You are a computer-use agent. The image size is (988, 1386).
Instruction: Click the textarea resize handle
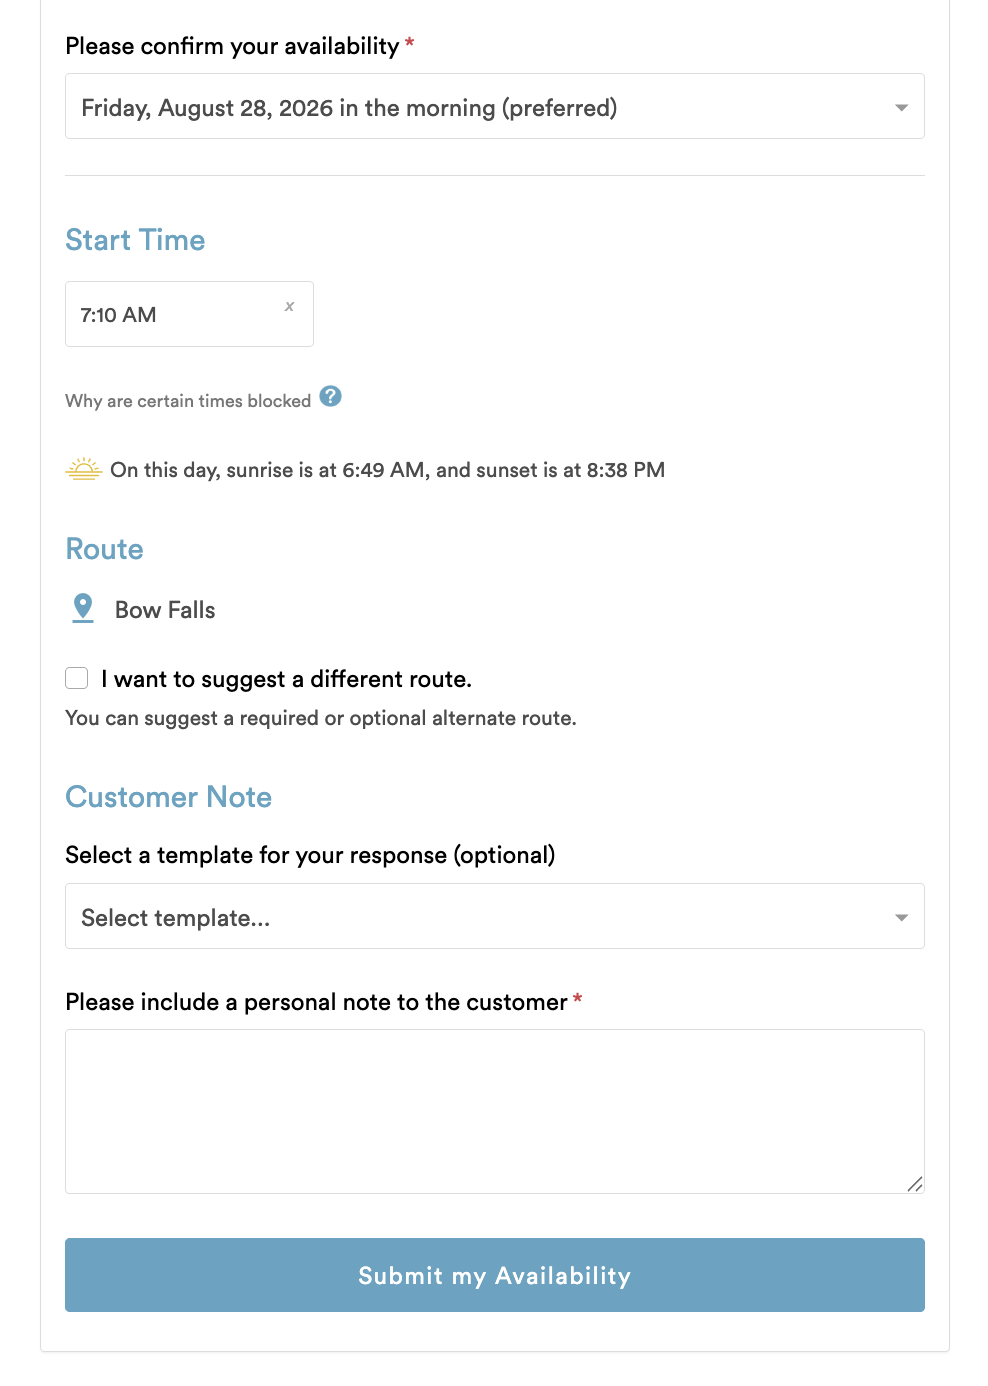(x=914, y=1183)
